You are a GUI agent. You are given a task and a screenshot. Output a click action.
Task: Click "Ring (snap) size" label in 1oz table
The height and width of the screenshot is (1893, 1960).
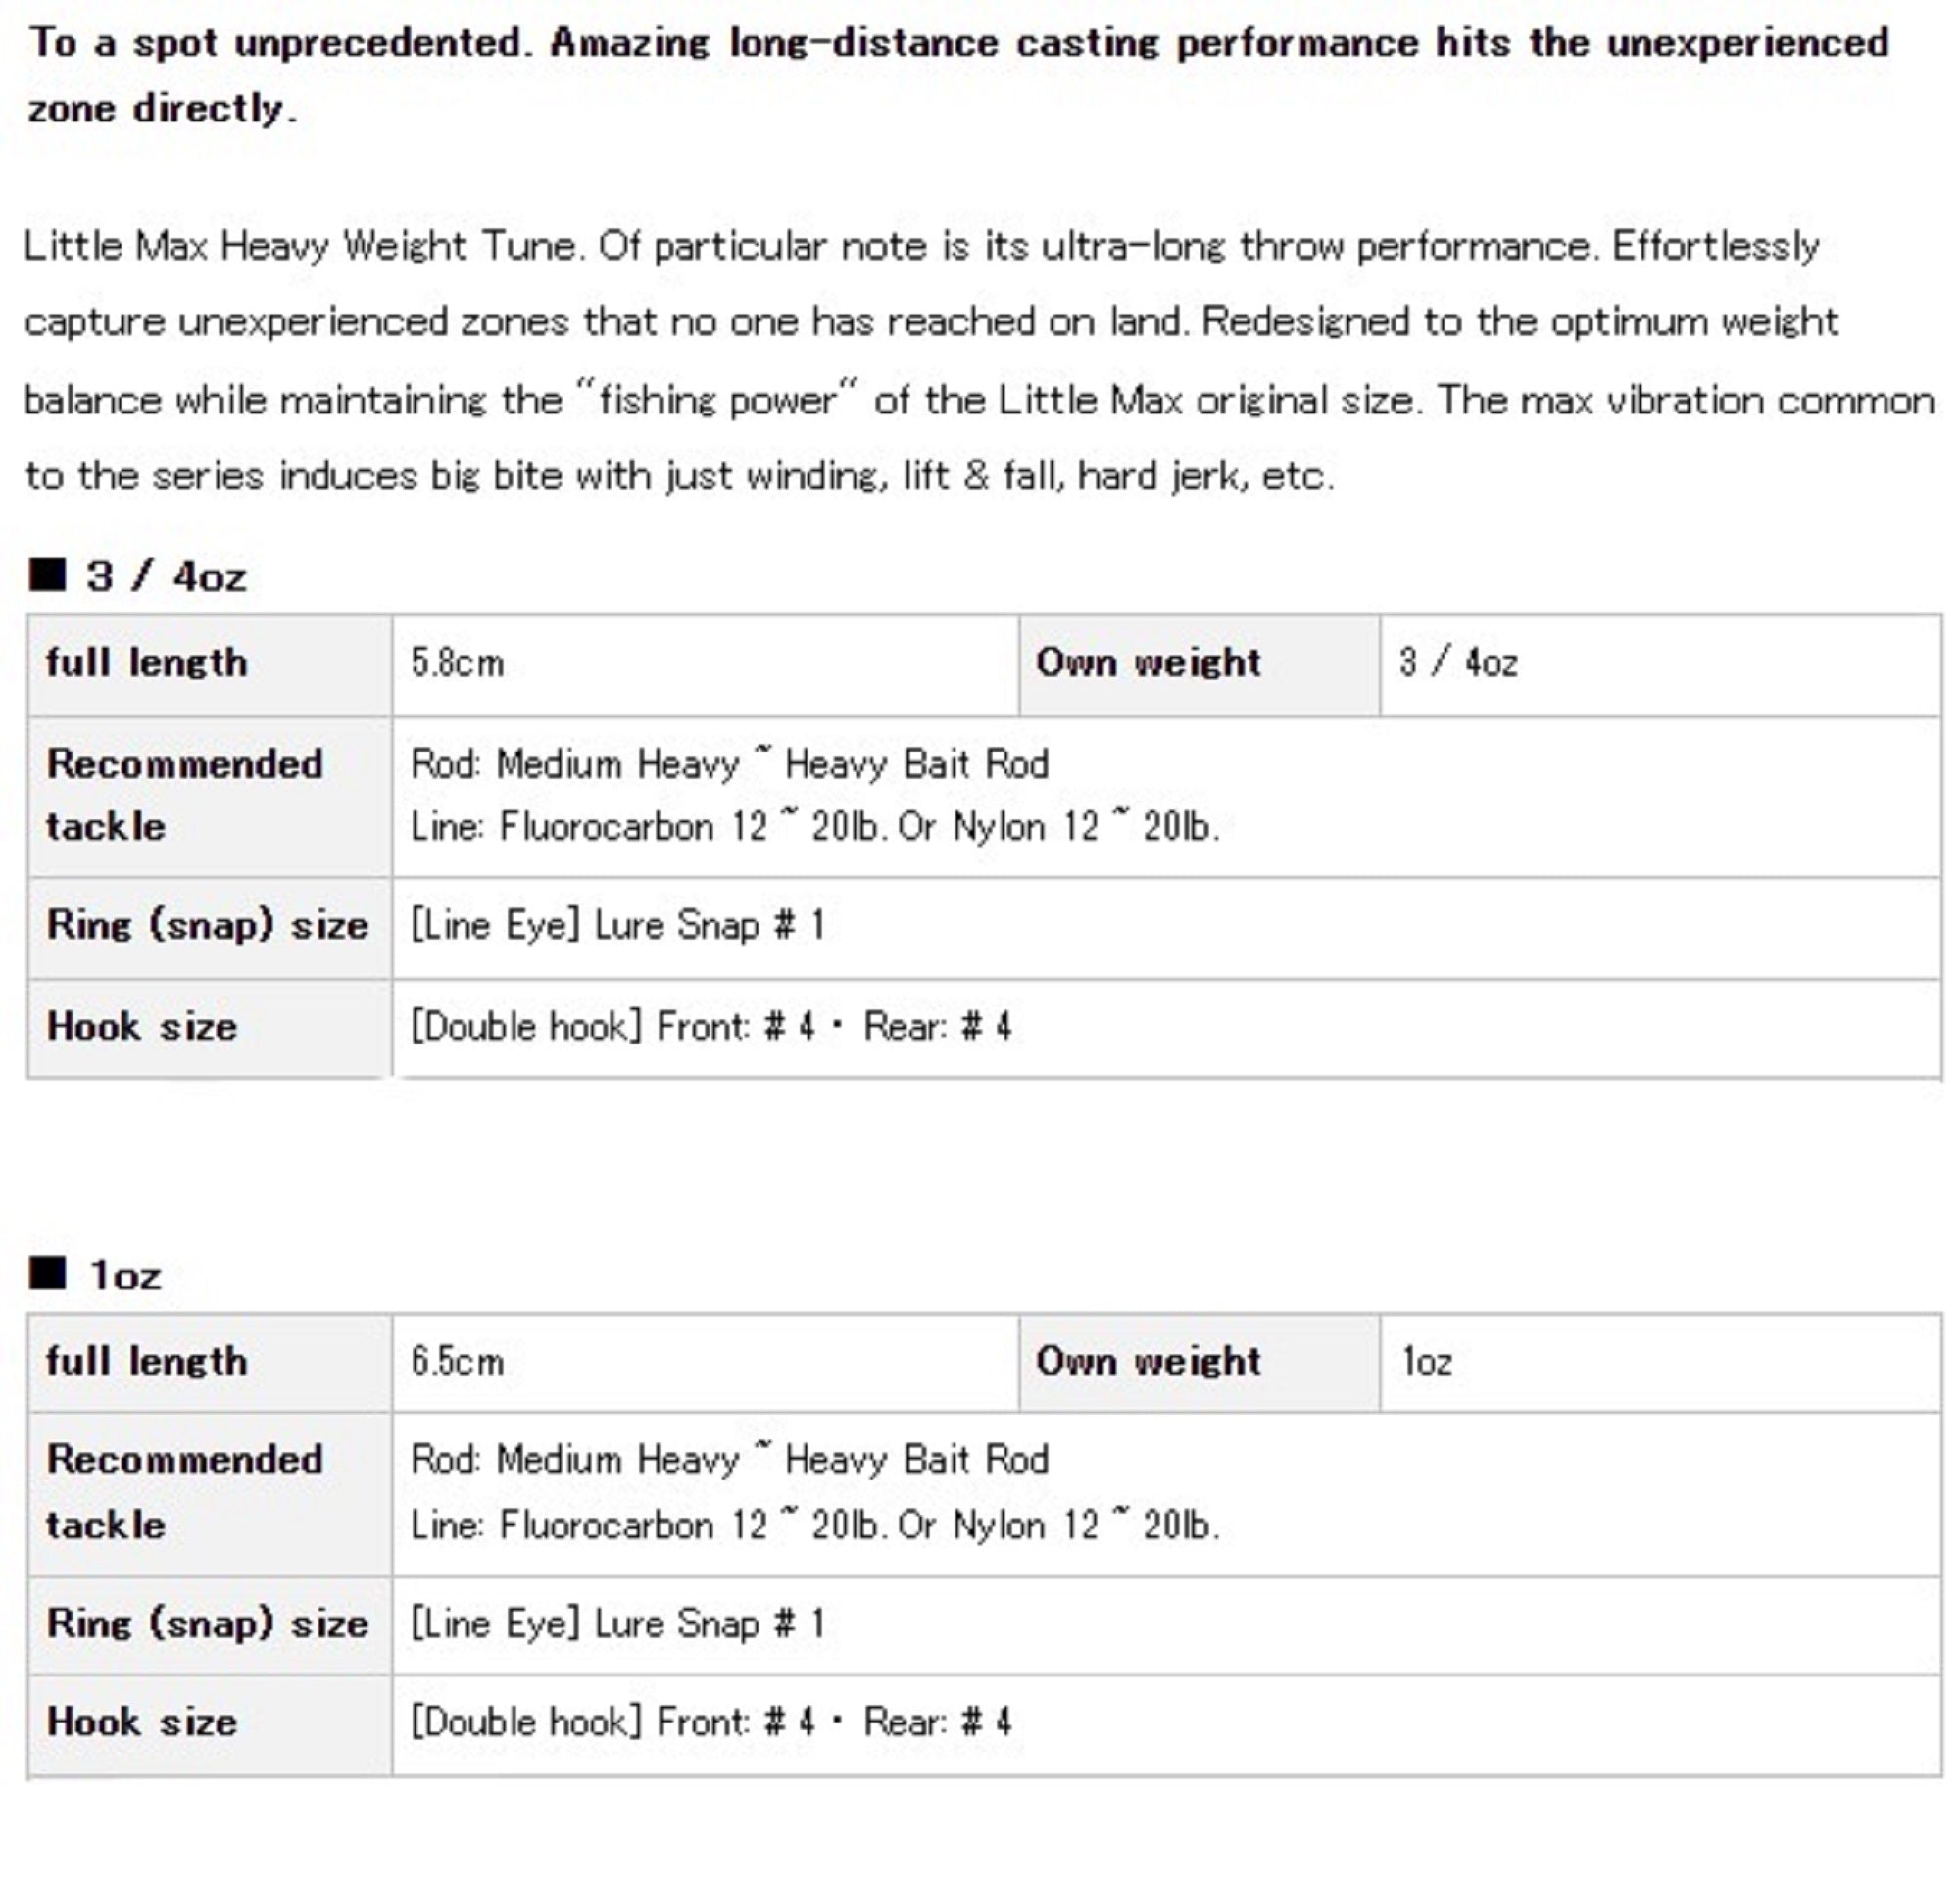(x=207, y=1623)
